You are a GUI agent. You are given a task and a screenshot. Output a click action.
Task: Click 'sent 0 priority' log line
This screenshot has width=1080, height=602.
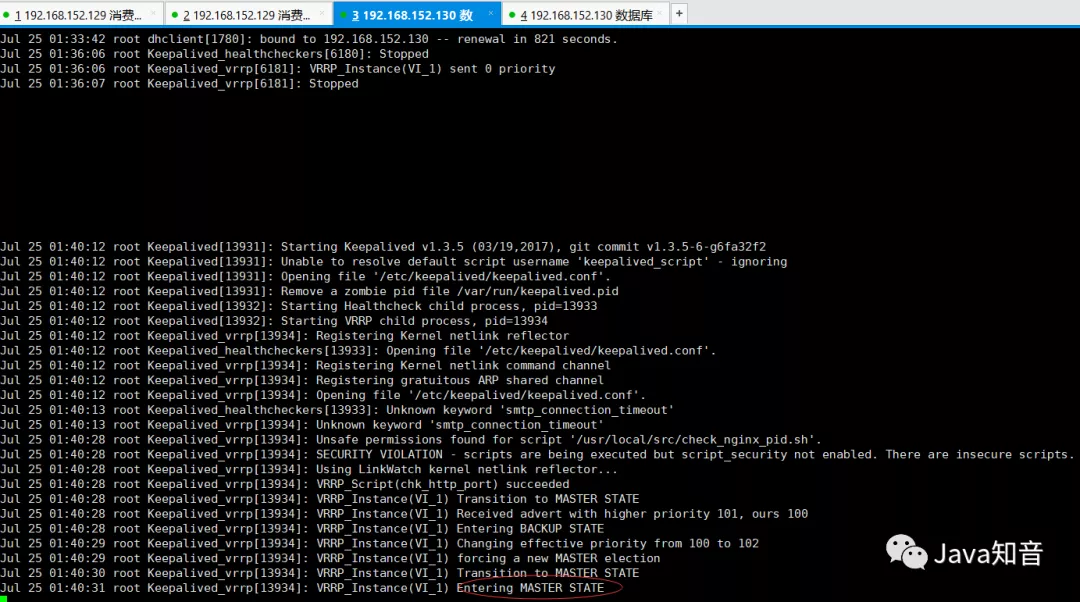point(278,69)
